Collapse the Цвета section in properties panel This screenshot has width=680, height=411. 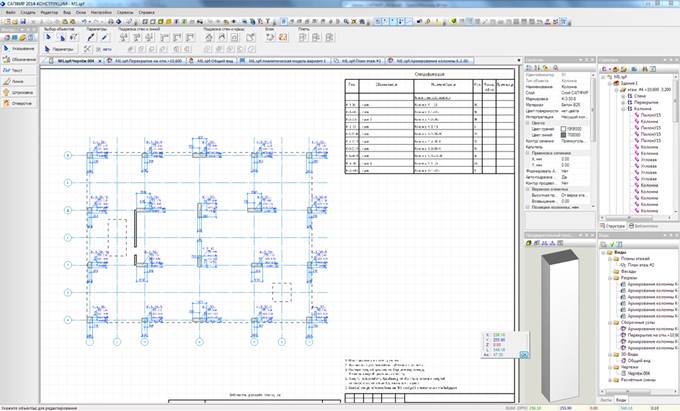(x=528, y=123)
